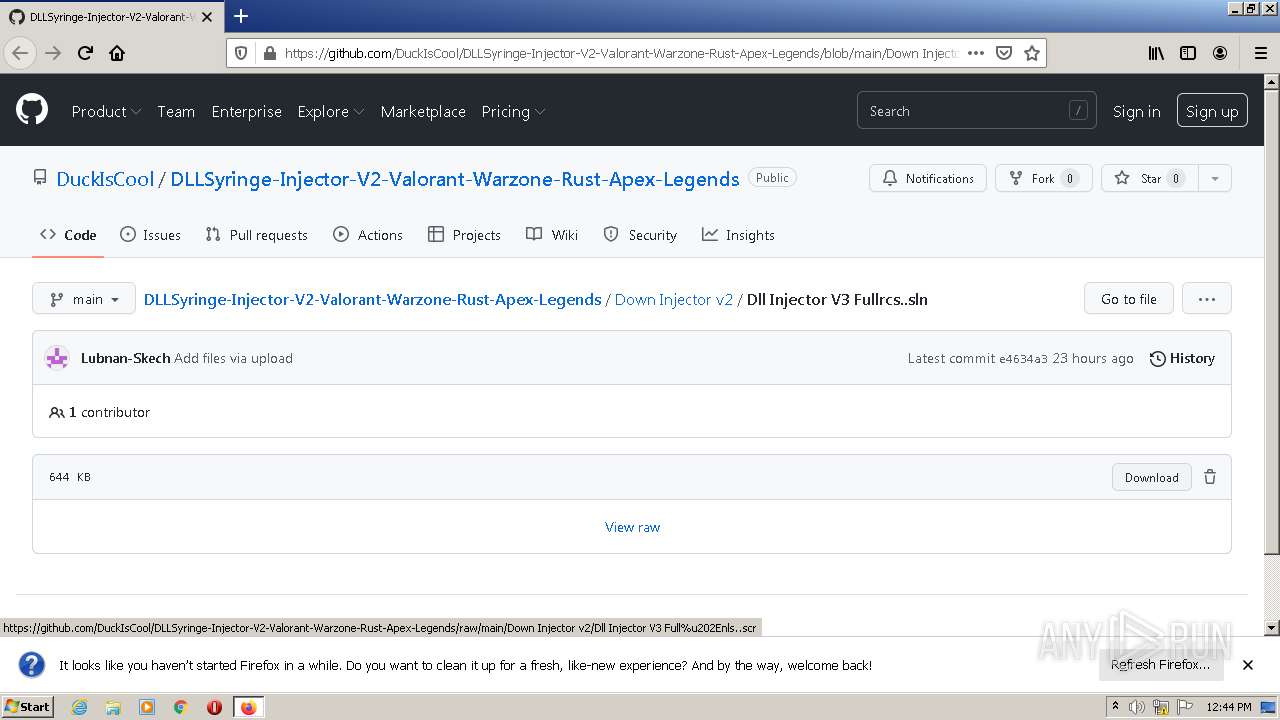Launch Chrome from the taskbar
This screenshot has width=1280, height=720.
point(181,707)
